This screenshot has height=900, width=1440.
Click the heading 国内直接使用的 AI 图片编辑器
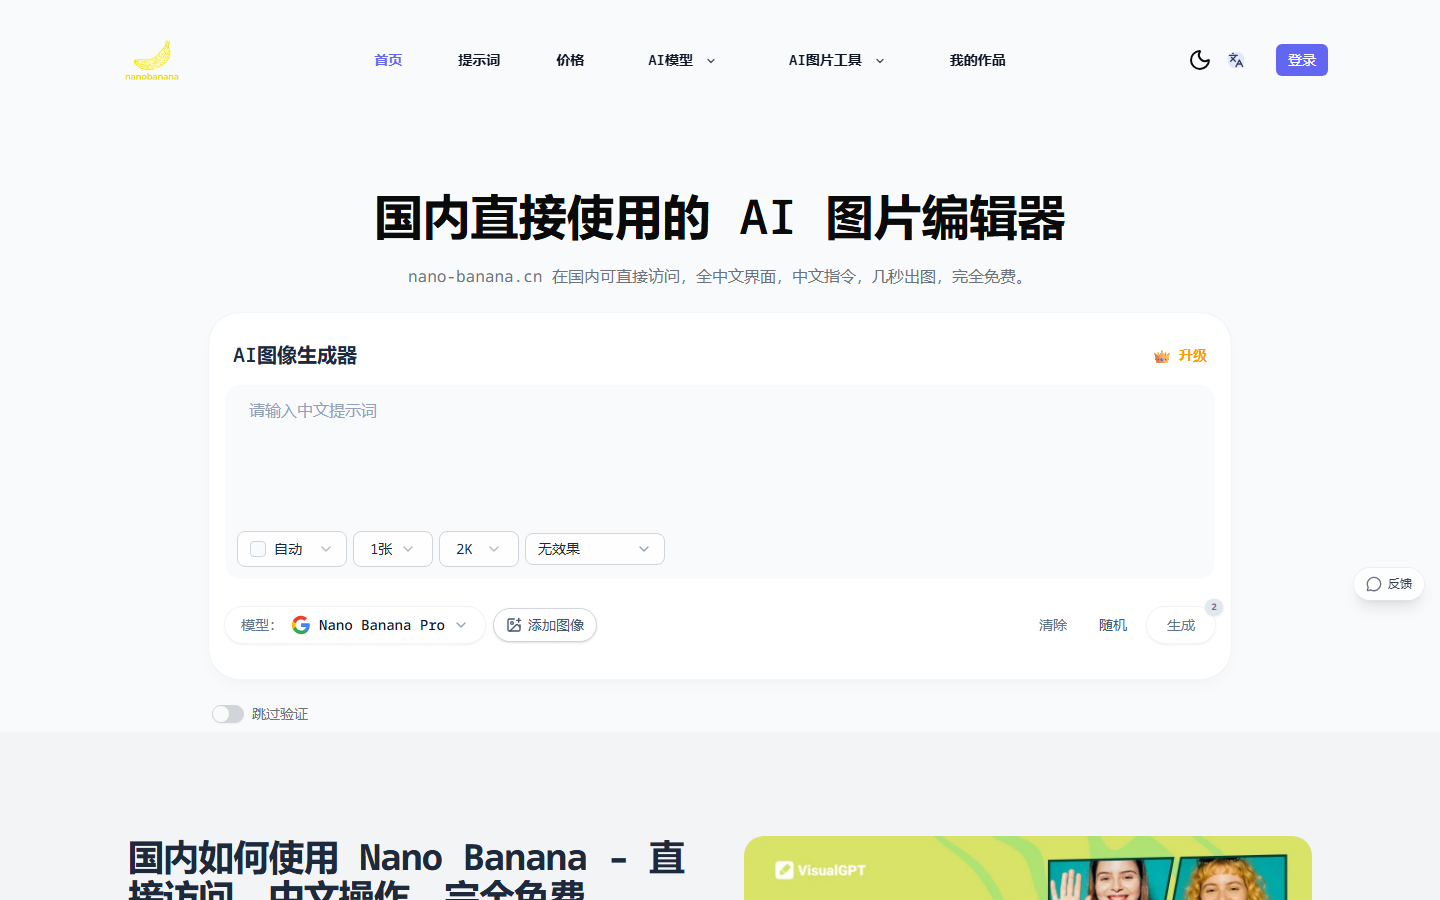720,218
